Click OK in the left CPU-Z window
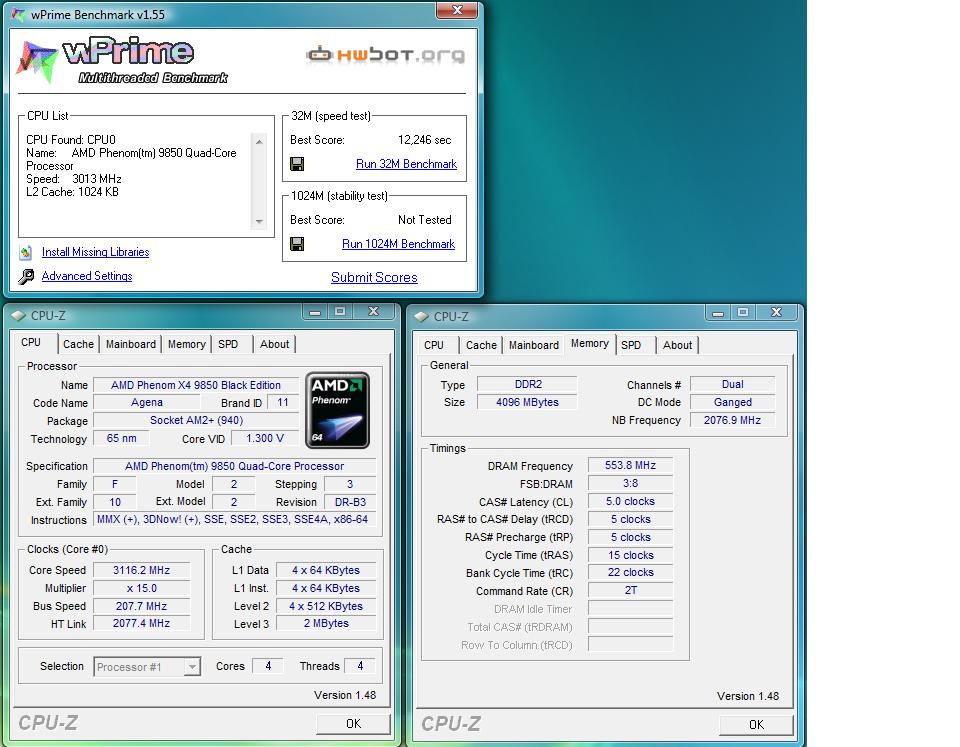This screenshot has width=960, height=747. tap(353, 724)
